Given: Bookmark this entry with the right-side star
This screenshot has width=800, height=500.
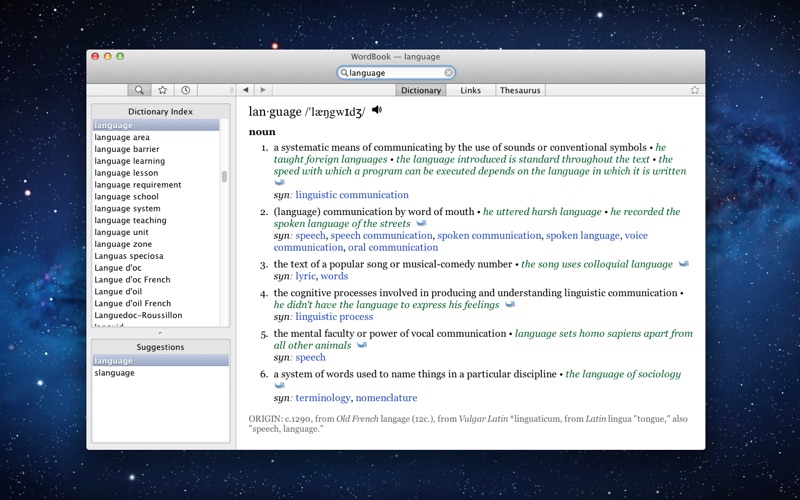Looking at the screenshot, I should pos(694,90).
